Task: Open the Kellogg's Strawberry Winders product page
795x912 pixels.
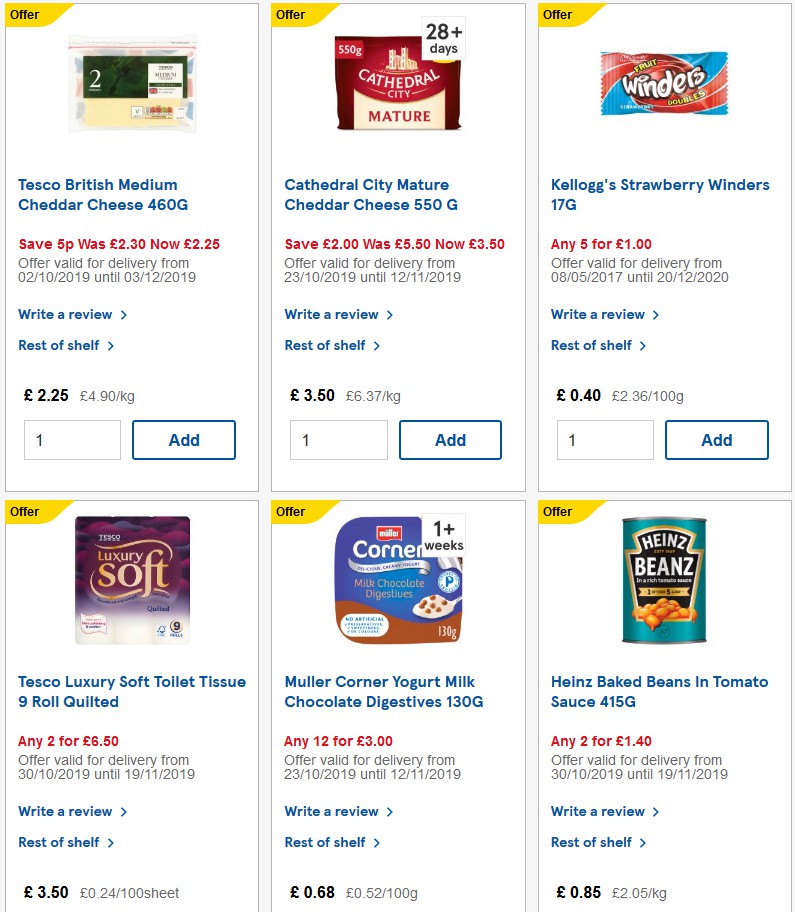Action: [661, 195]
